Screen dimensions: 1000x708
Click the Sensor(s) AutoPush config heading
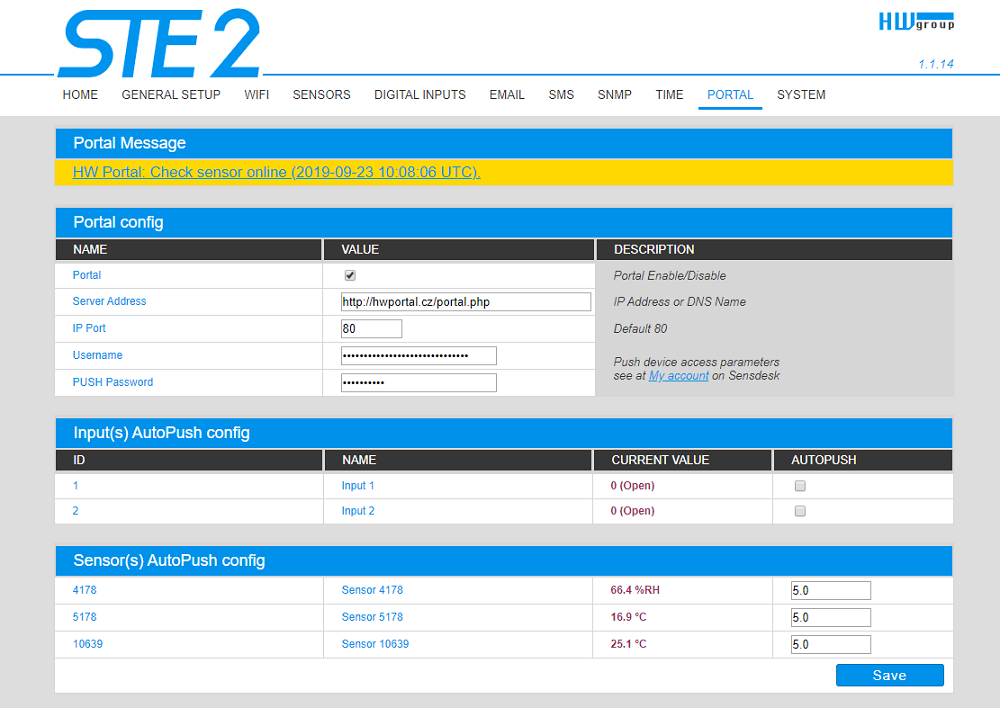click(169, 561)
